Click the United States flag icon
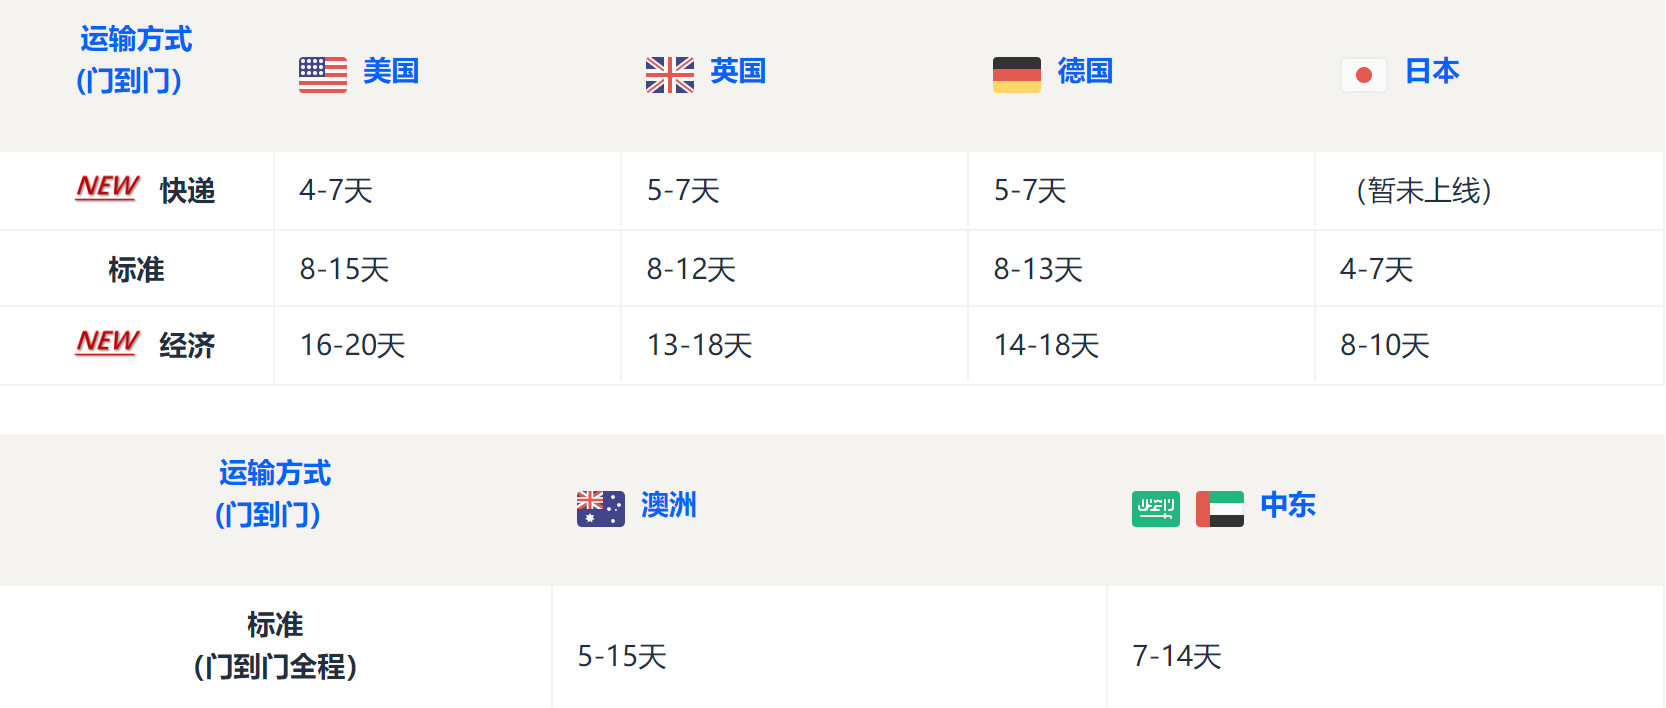 [323, 75]
